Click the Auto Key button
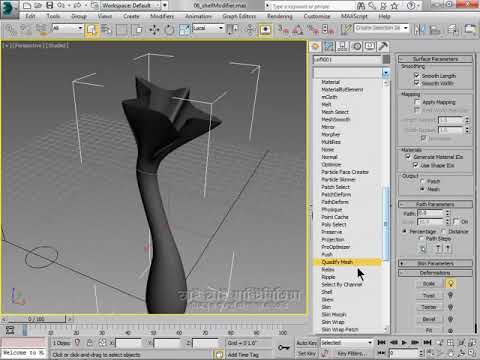 tap(306, 343)
